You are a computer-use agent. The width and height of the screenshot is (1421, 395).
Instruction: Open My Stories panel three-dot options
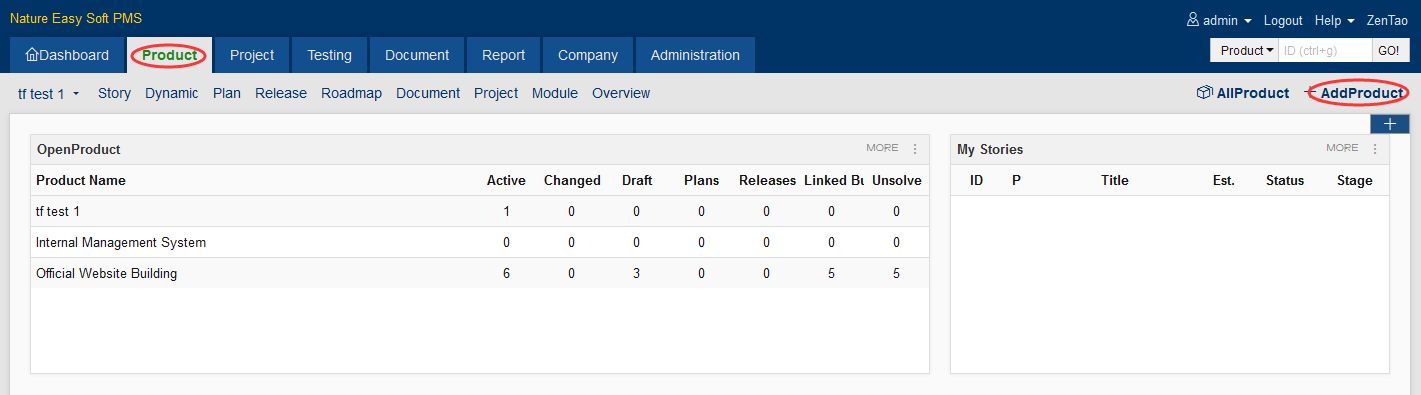click(x=1375, y=149)
